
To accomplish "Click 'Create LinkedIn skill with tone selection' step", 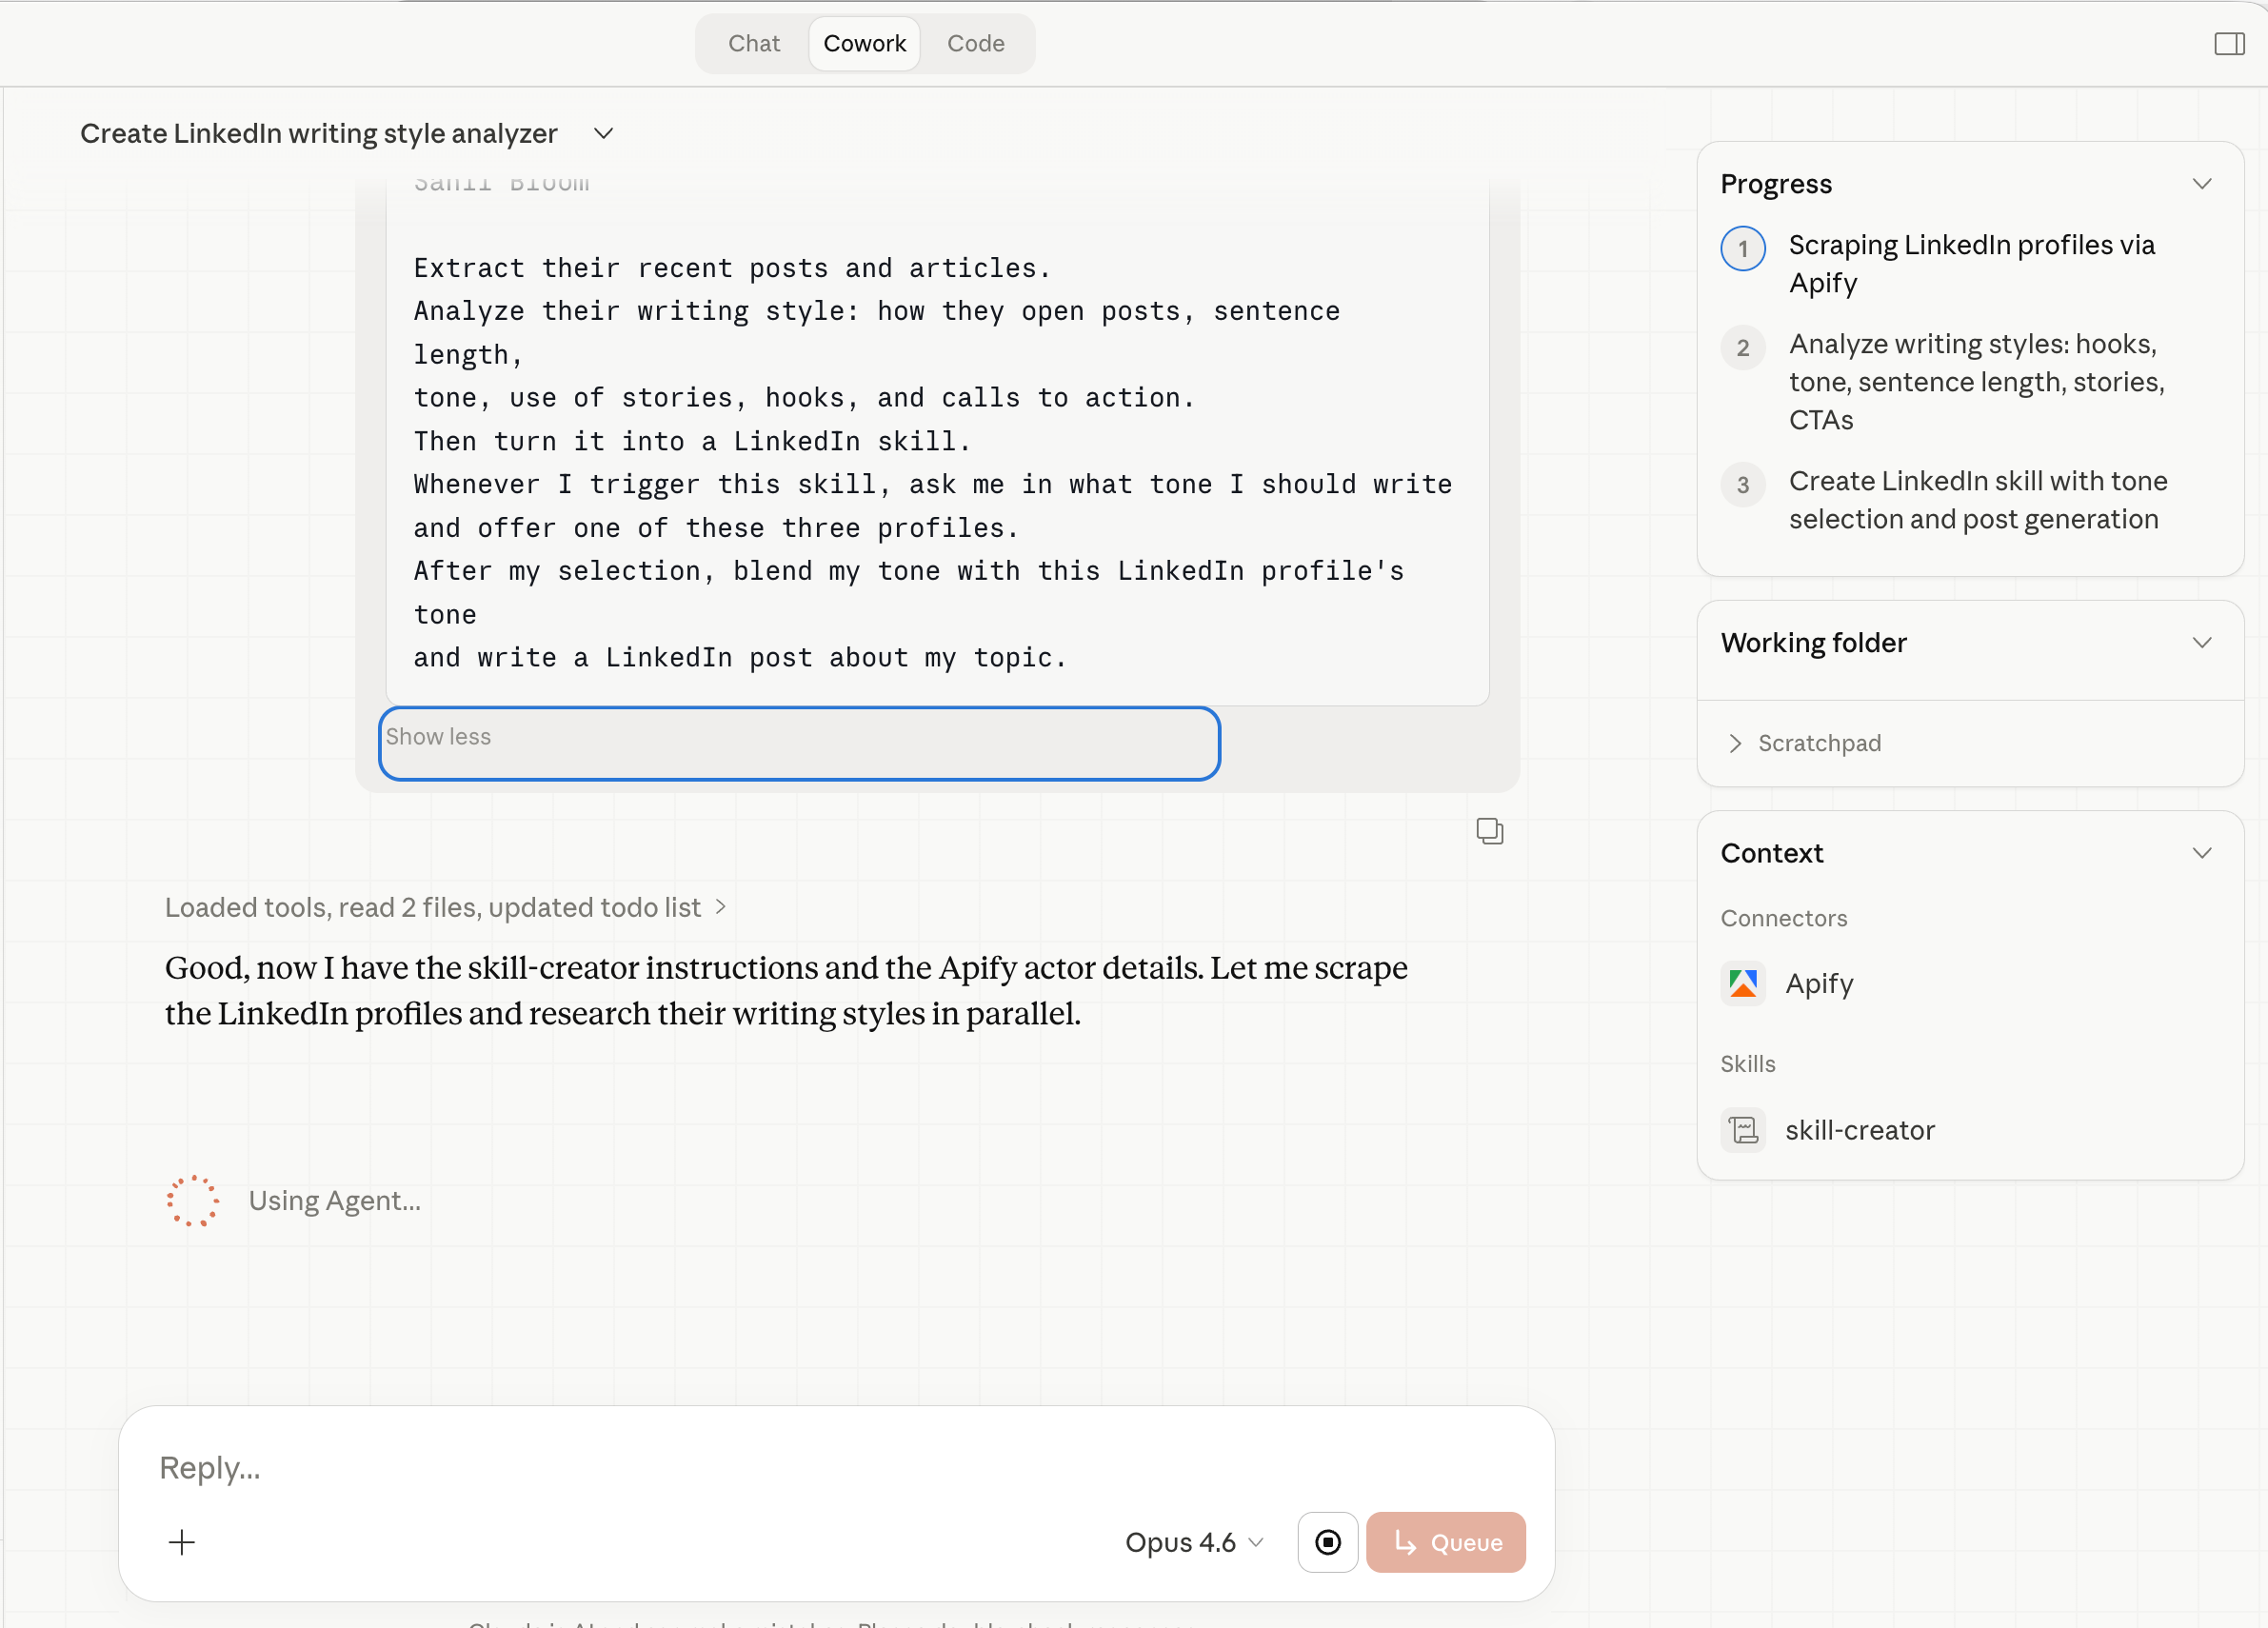I will (x=1977, y=500).
